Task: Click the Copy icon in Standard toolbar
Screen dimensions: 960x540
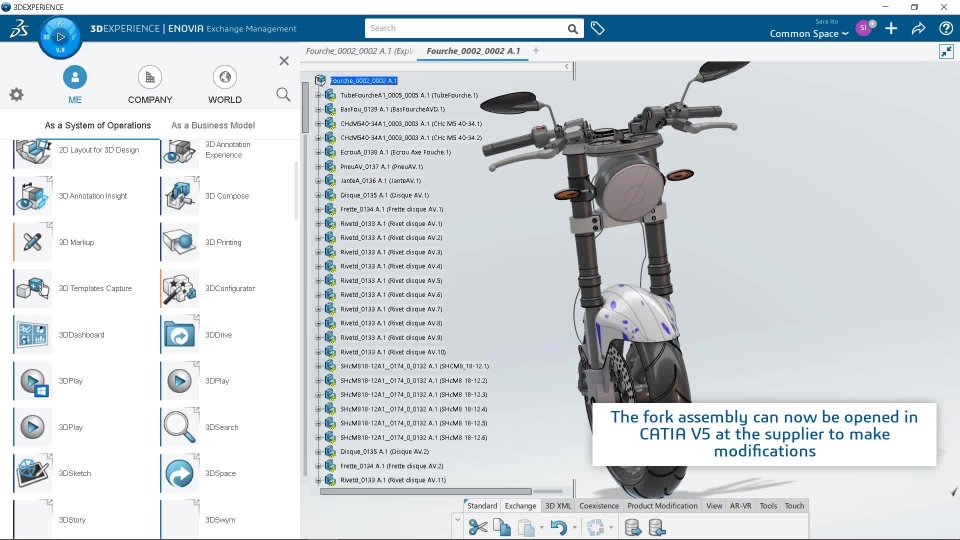Action: (x=501, y=527)
